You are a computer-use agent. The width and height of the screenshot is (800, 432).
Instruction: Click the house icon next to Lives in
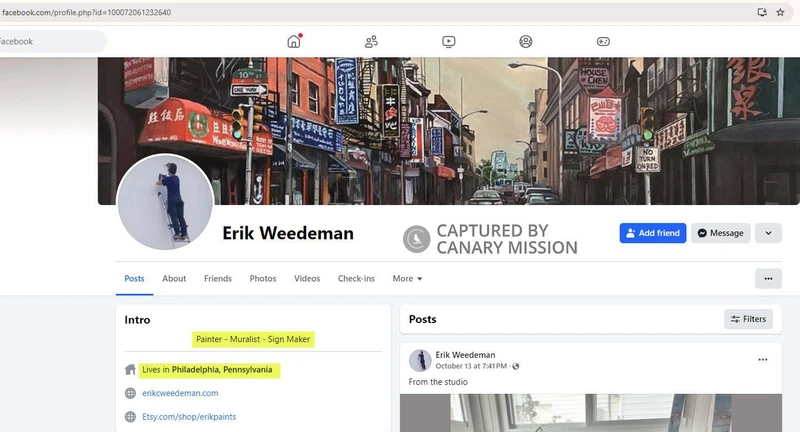[x=130, y=370]
